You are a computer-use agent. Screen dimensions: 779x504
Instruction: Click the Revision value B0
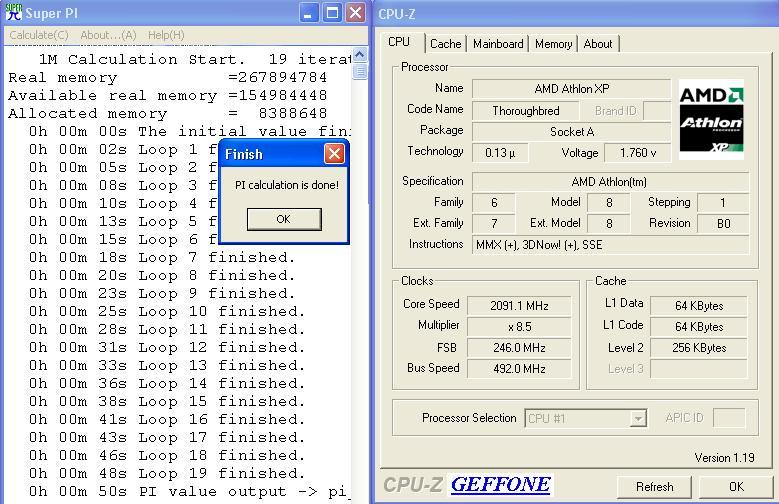pos(723,224)
